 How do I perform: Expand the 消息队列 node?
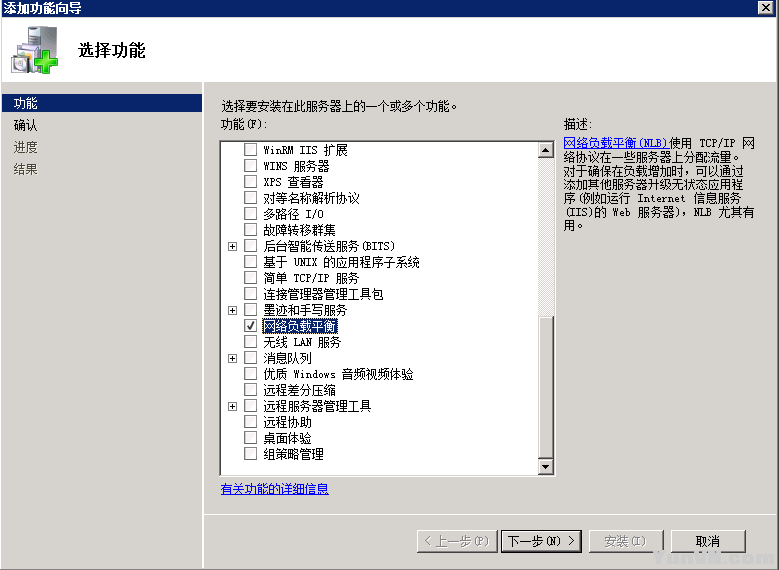tap(232, 358)
